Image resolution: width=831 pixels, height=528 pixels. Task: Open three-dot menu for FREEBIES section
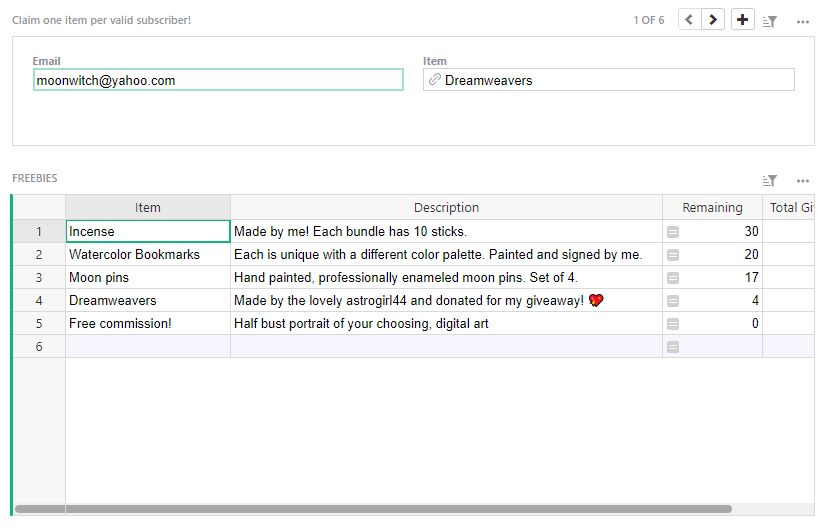(x=802, y=180)
